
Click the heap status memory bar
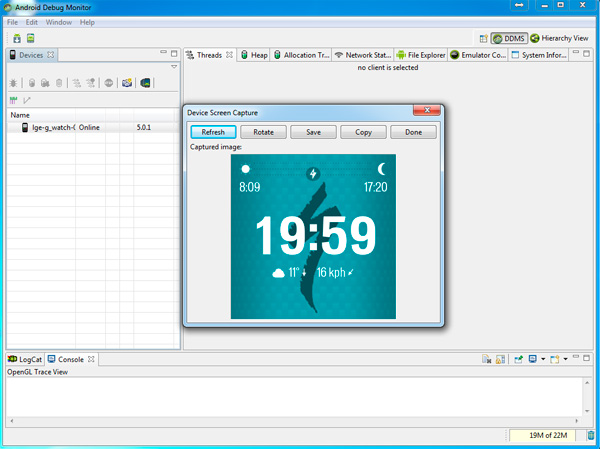(x=544, y=435)
